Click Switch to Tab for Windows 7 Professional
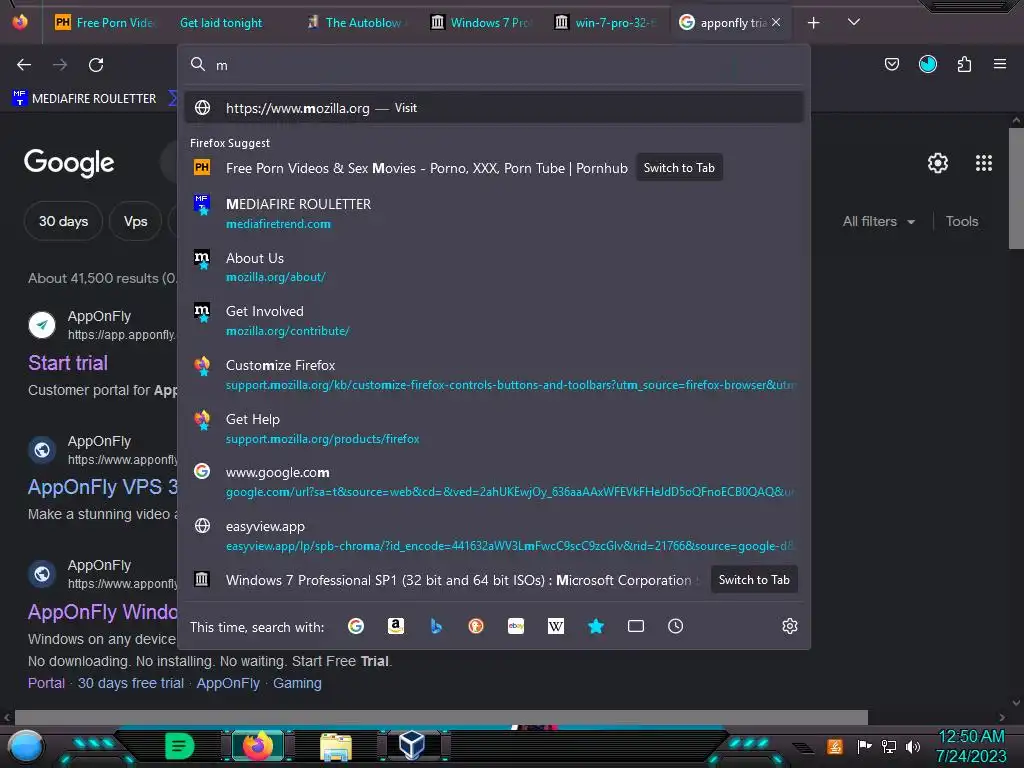The height and width of the screenshot is (768, 1024). [x=754, y=580]
